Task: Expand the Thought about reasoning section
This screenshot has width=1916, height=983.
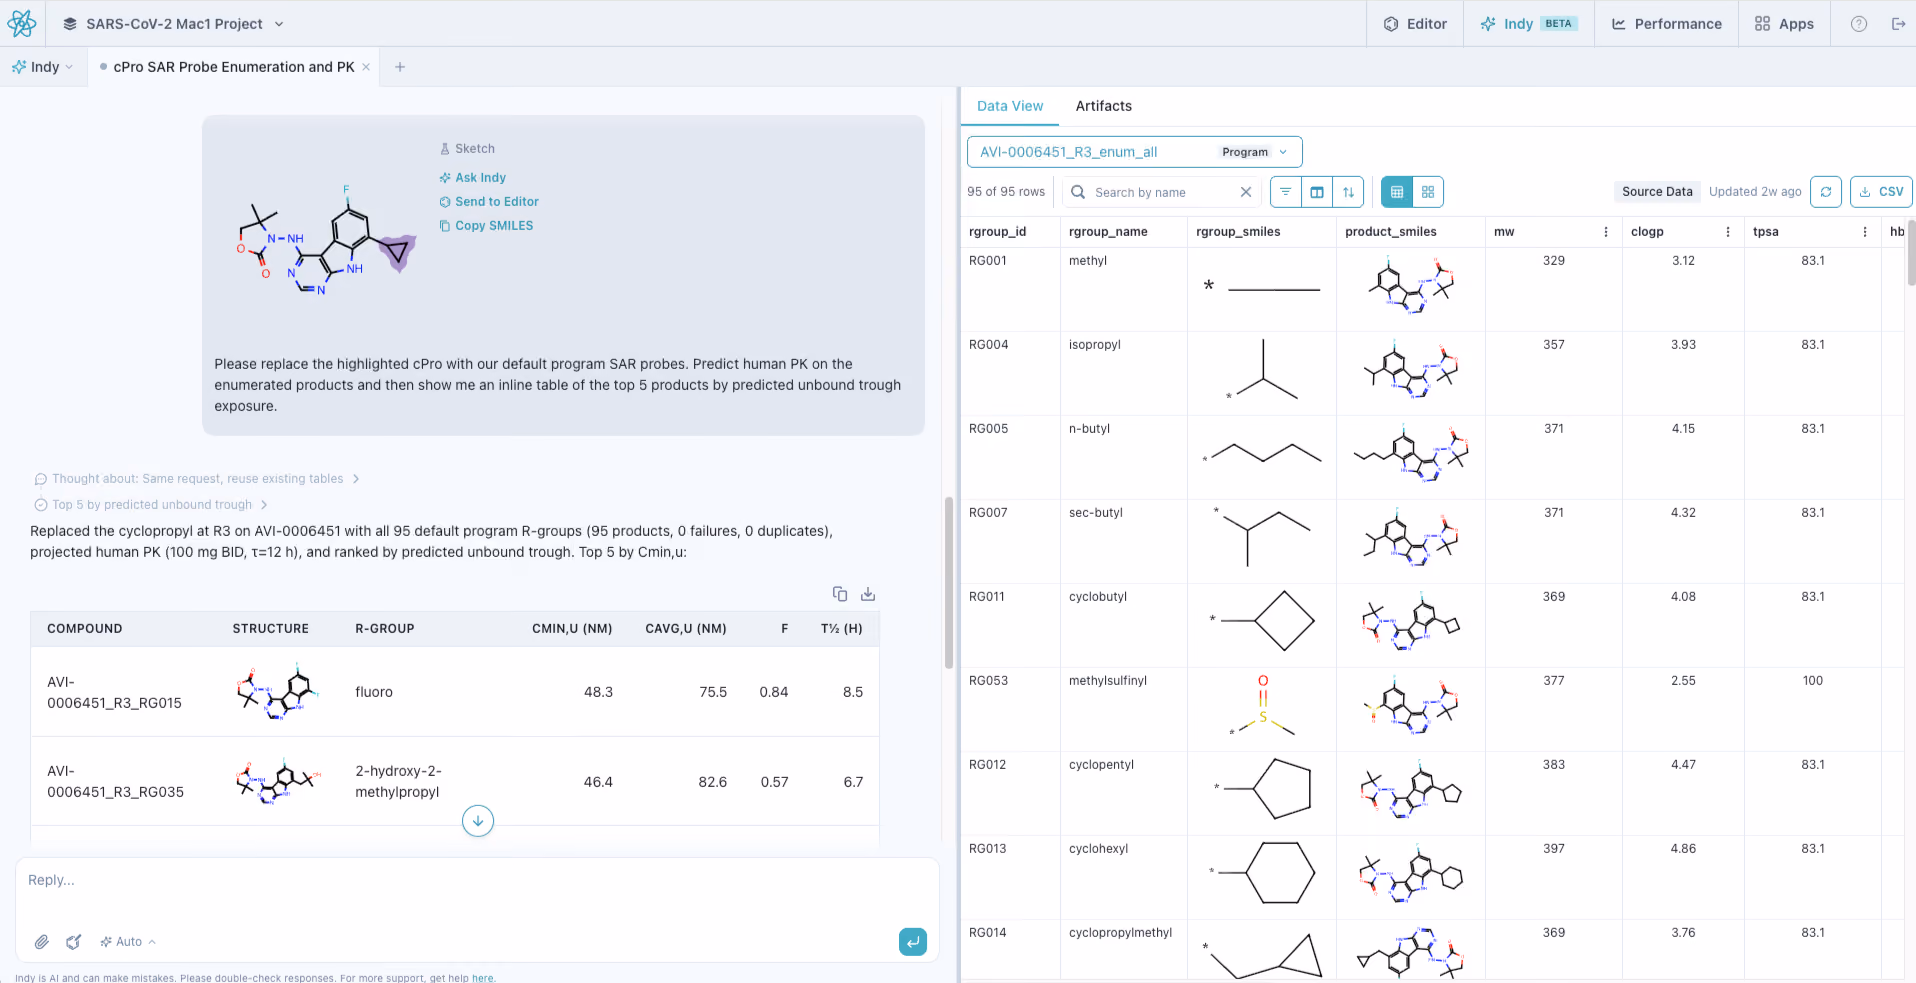Action: point(197,479)
